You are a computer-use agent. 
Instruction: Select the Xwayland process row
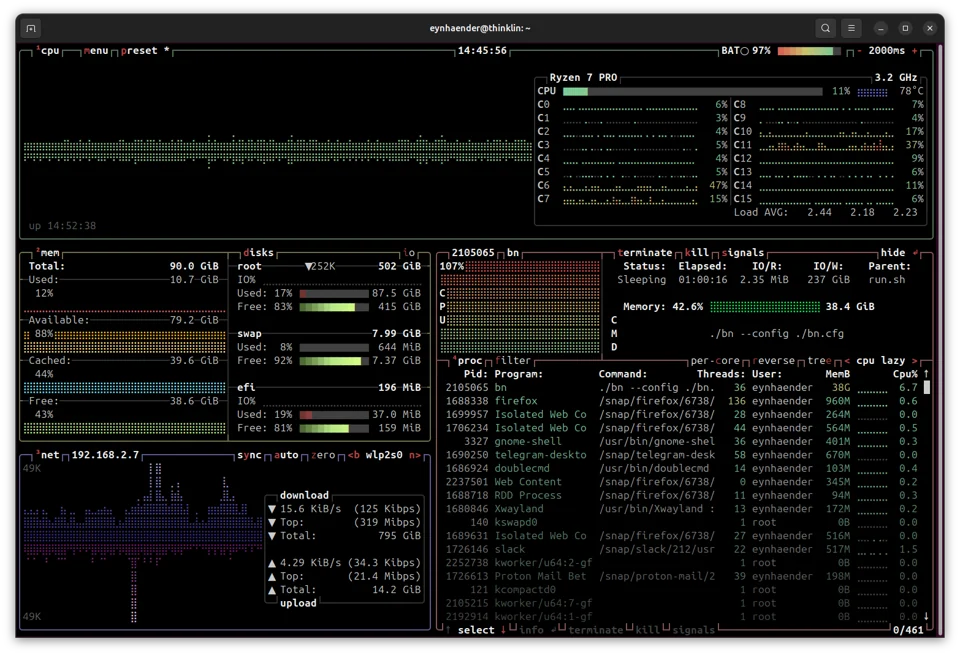[681, 509]
